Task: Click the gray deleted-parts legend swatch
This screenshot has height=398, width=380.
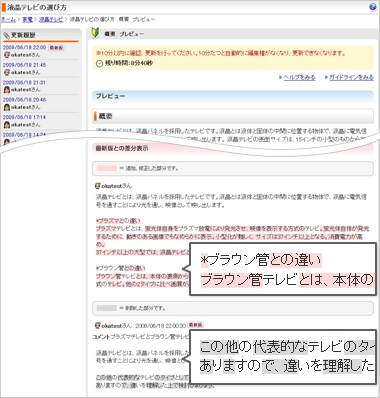Action: [107, 308]
